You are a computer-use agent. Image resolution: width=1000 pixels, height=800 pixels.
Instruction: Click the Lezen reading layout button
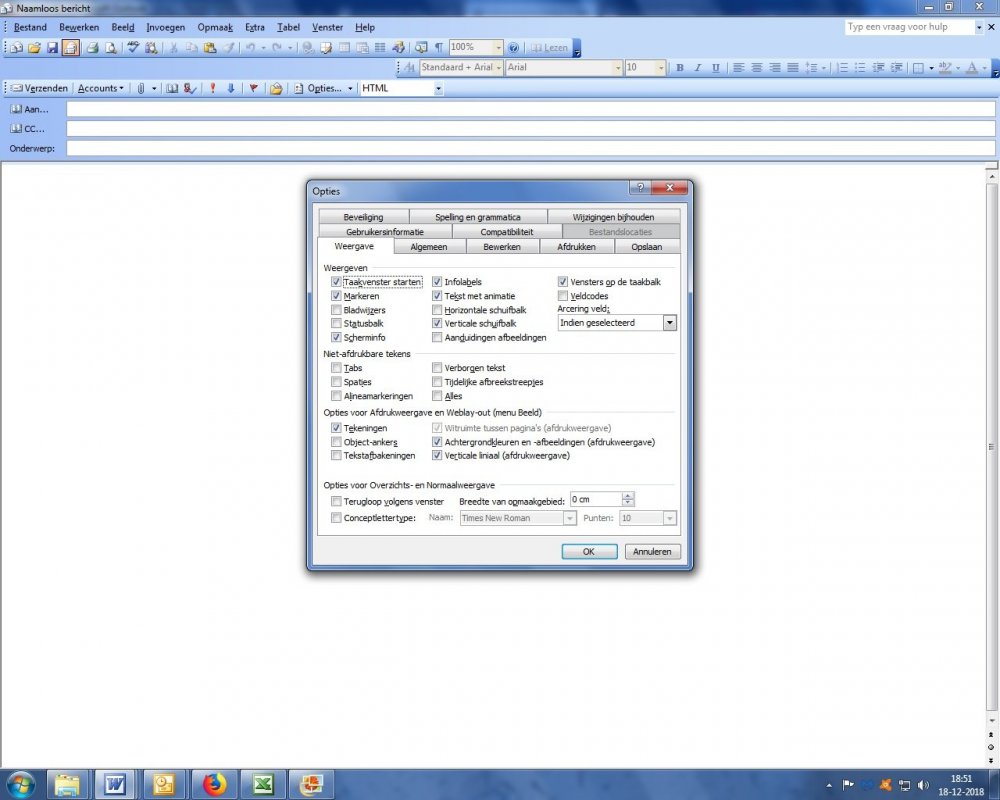click(549, 48)
